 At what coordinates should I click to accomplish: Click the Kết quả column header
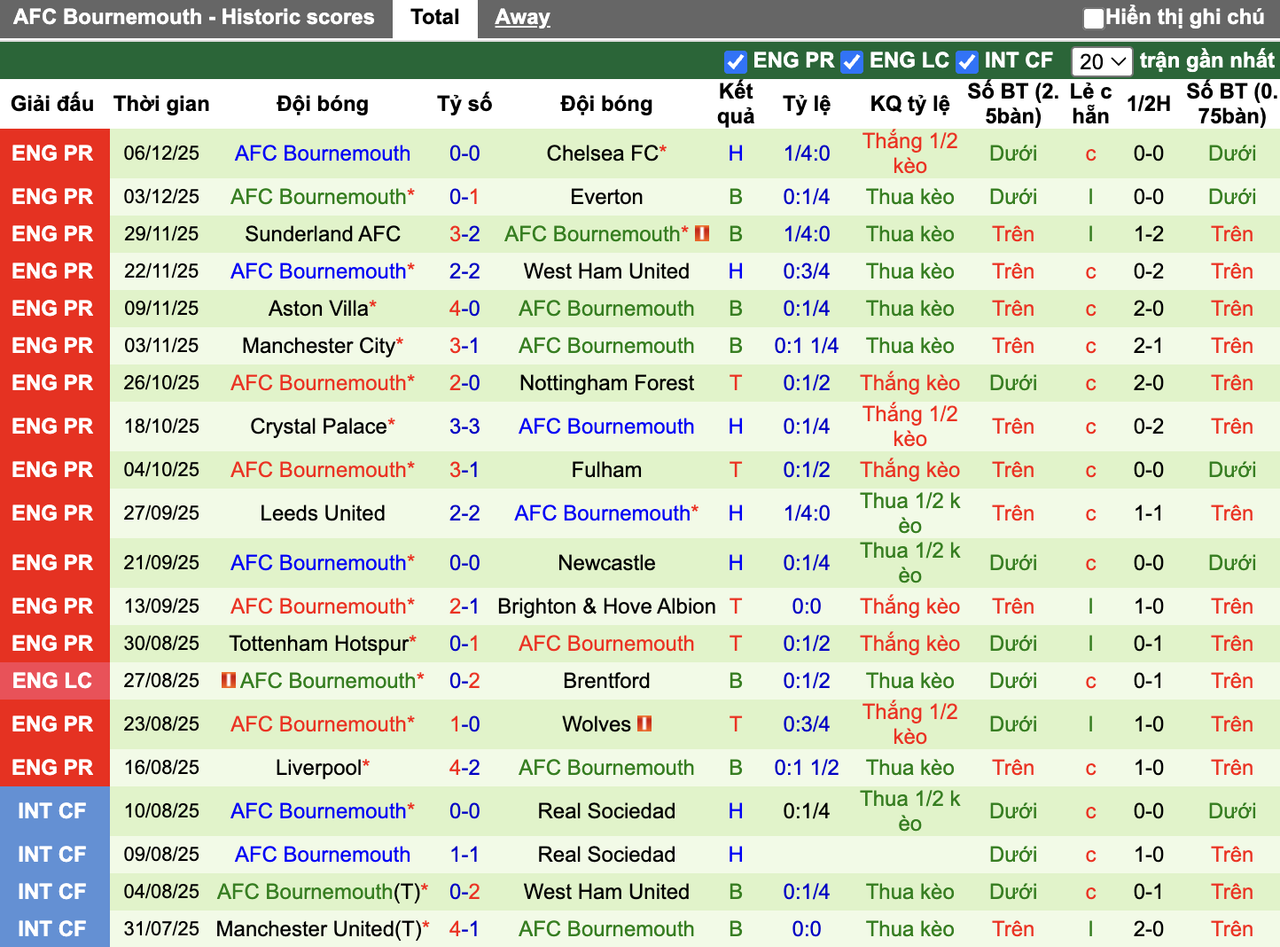pyautogui.click(x=736, y=104)
